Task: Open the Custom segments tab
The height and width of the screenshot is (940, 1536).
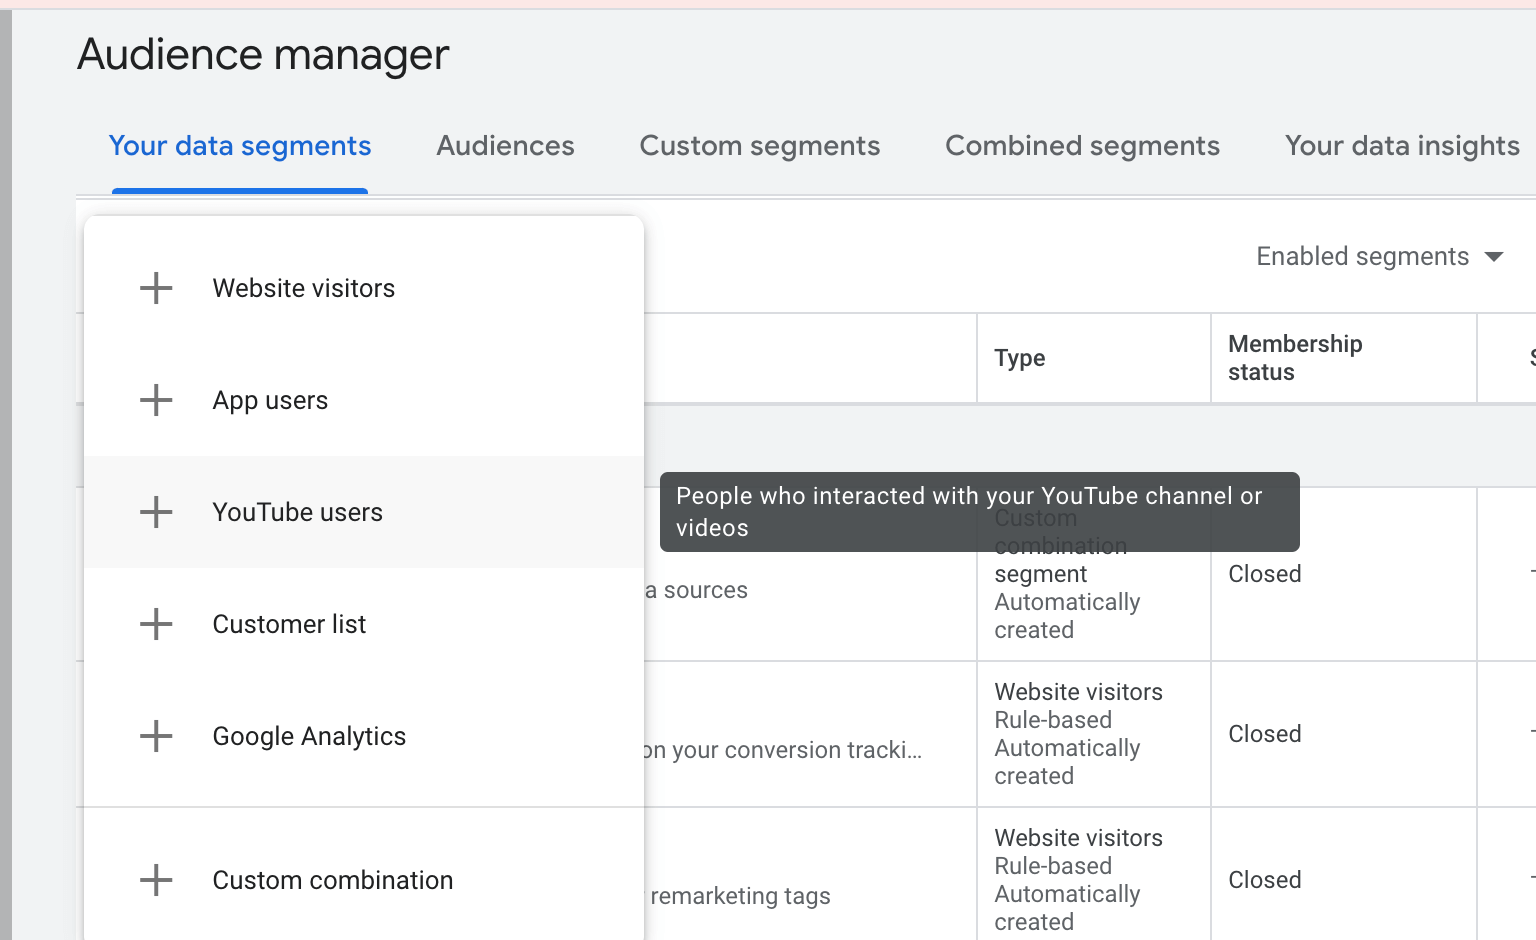Action: (x=759, y=146)
